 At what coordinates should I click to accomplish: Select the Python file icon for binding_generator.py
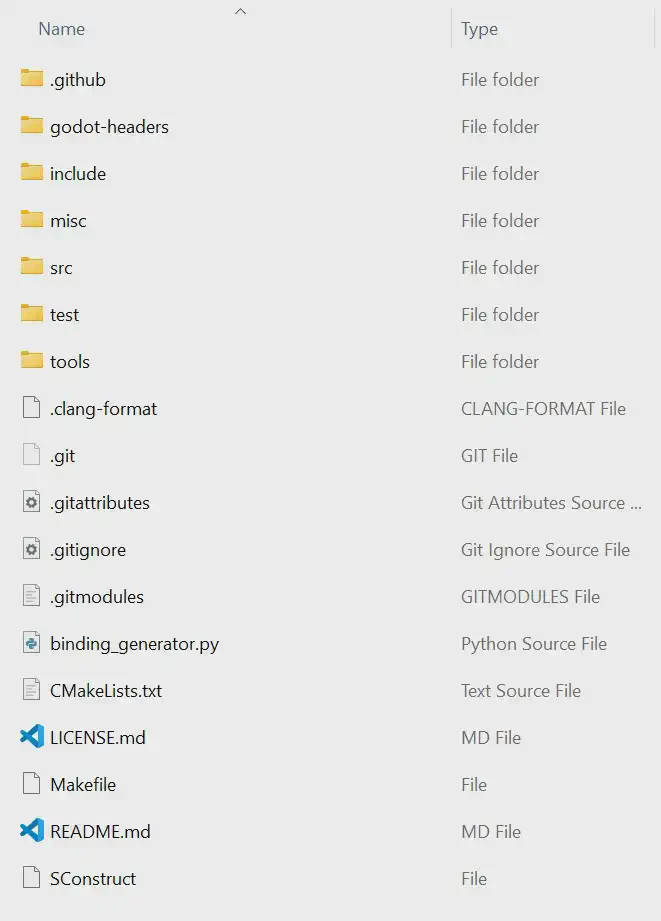click(x=32, y=642)
